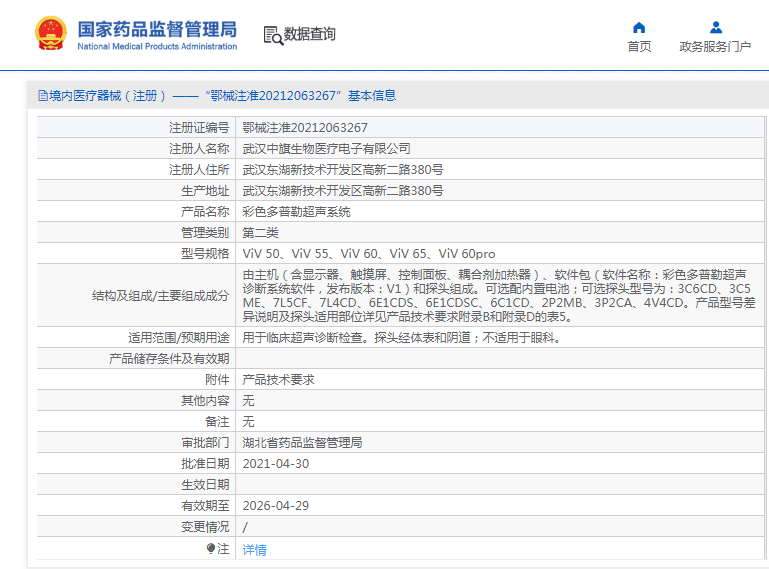The image size is (769, 569).
Task: Go to 首页 text label
Action: pos(639,46)
